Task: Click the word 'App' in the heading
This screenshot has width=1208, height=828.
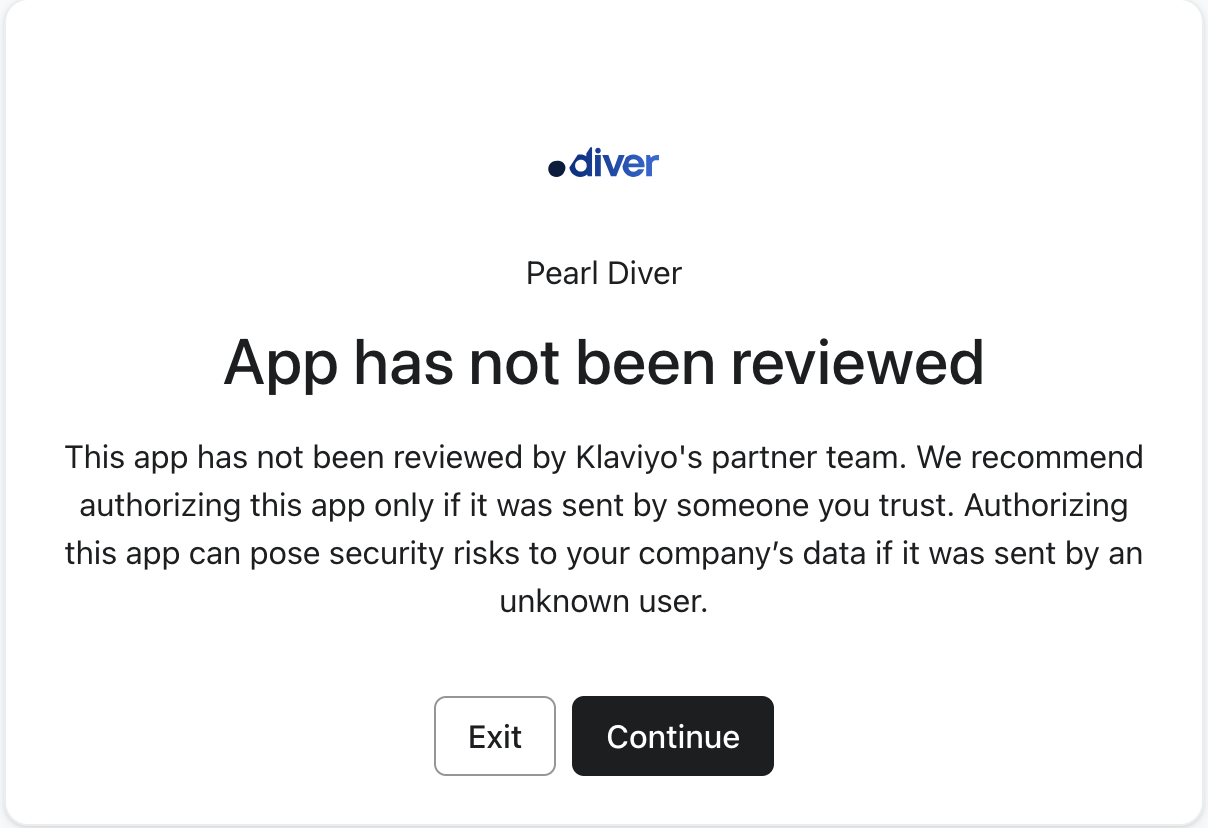Action: [x=283, y=364]
